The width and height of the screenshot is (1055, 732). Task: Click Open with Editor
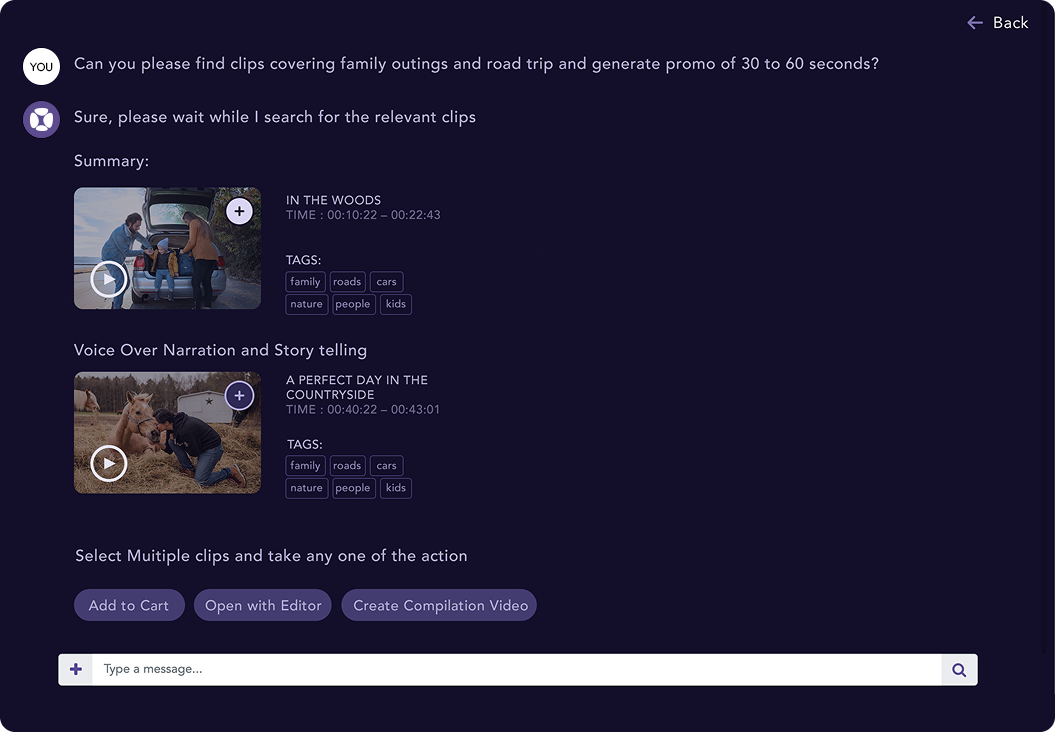pyautogui.click(x=263, y=605)
